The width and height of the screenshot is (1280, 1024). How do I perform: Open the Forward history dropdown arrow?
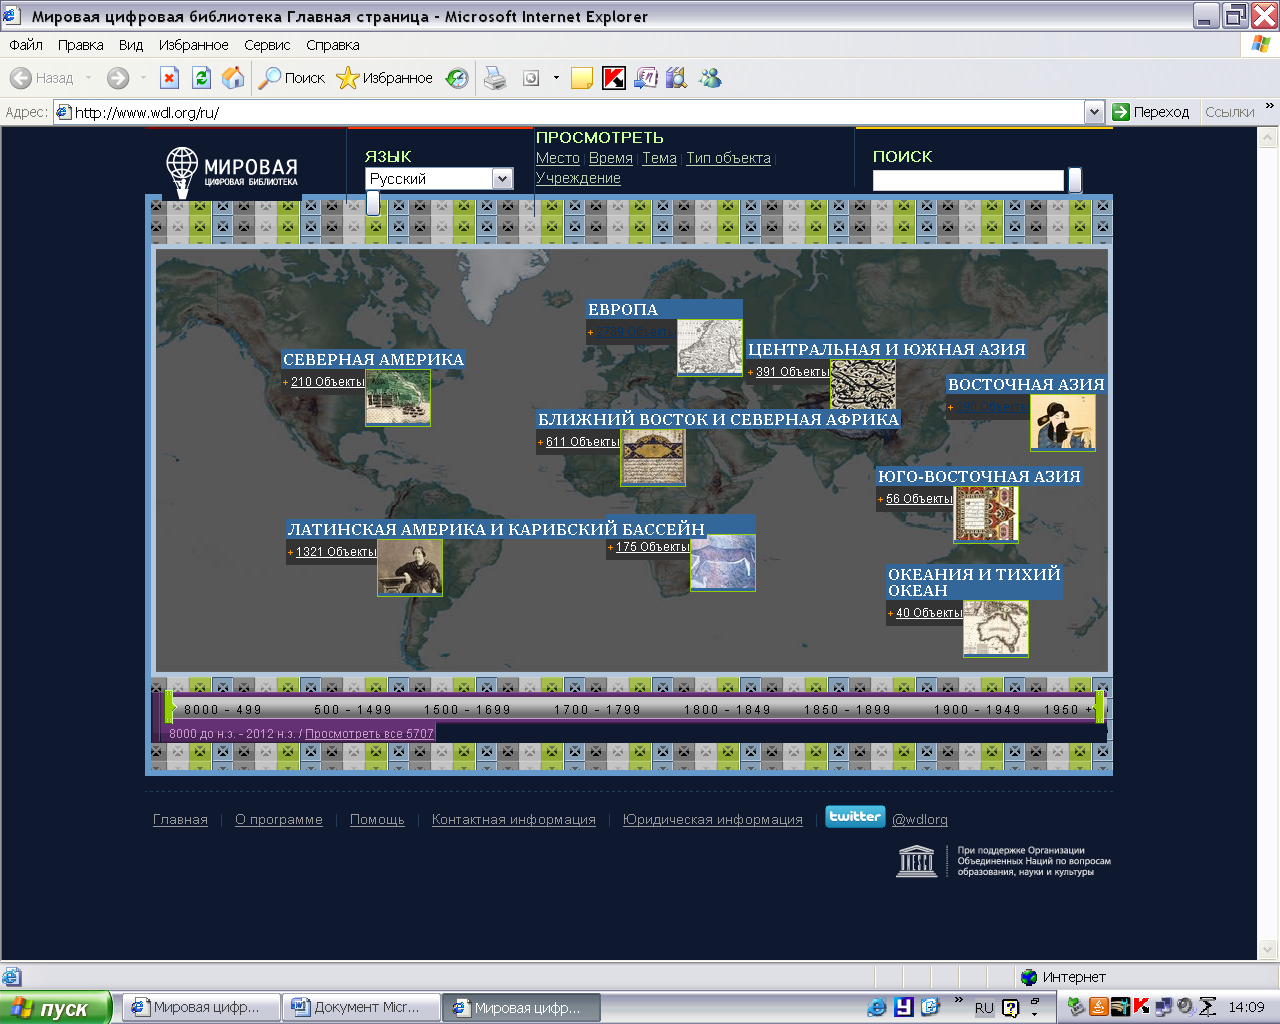[x=143, y=78]
